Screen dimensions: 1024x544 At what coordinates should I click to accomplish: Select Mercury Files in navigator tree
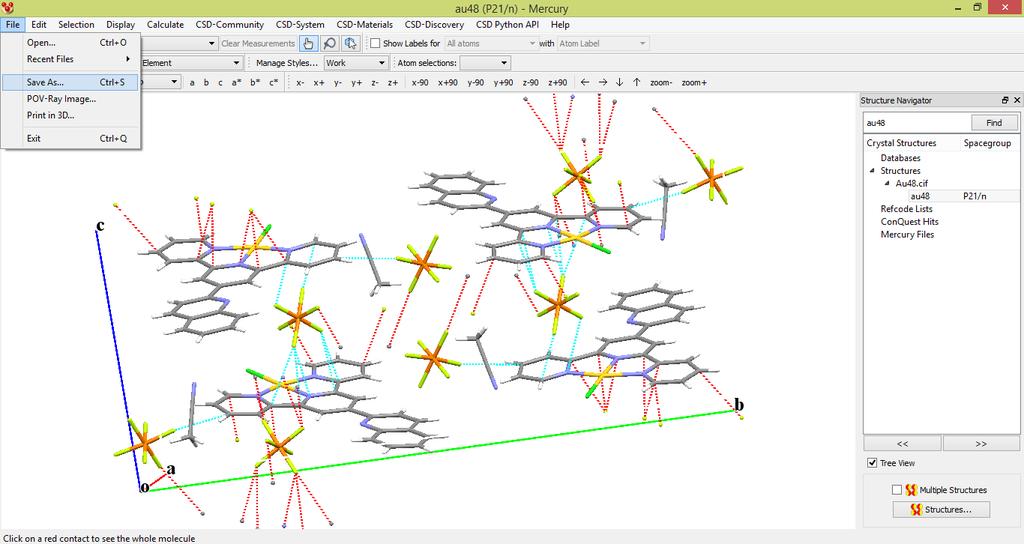(x=907, y=234)
